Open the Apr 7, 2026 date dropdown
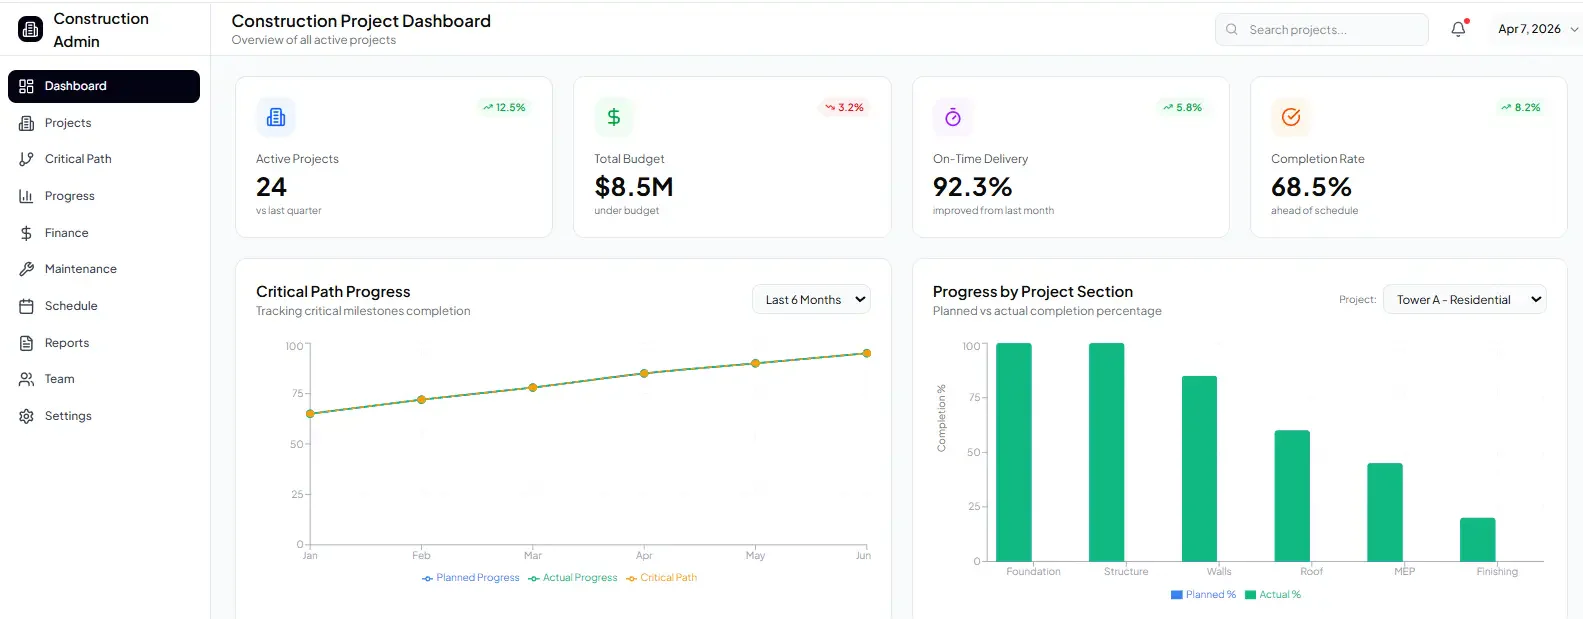This screenshot has width=1583, height=619. [x=1538, y=29]
